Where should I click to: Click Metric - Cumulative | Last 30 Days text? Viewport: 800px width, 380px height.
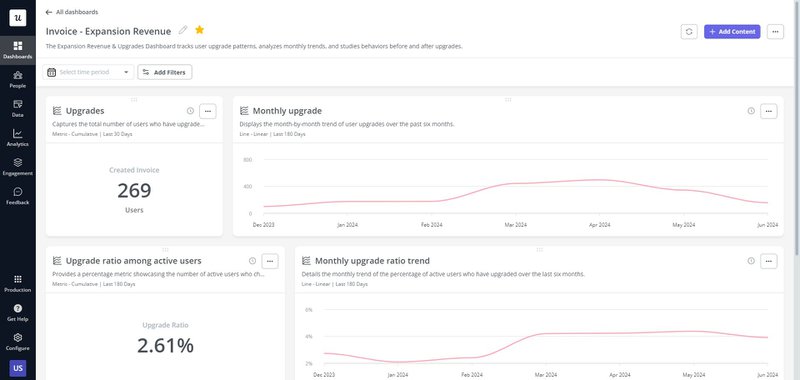tap(92, 134)
